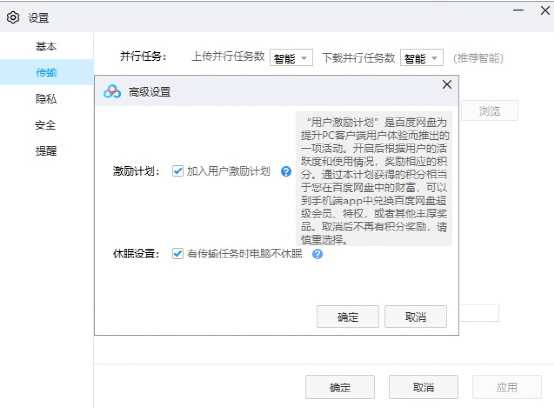Click 取消 in the 高级设置 dialog
The width and height of the screenshot is (554, 408).
click(x=416, y=317)
